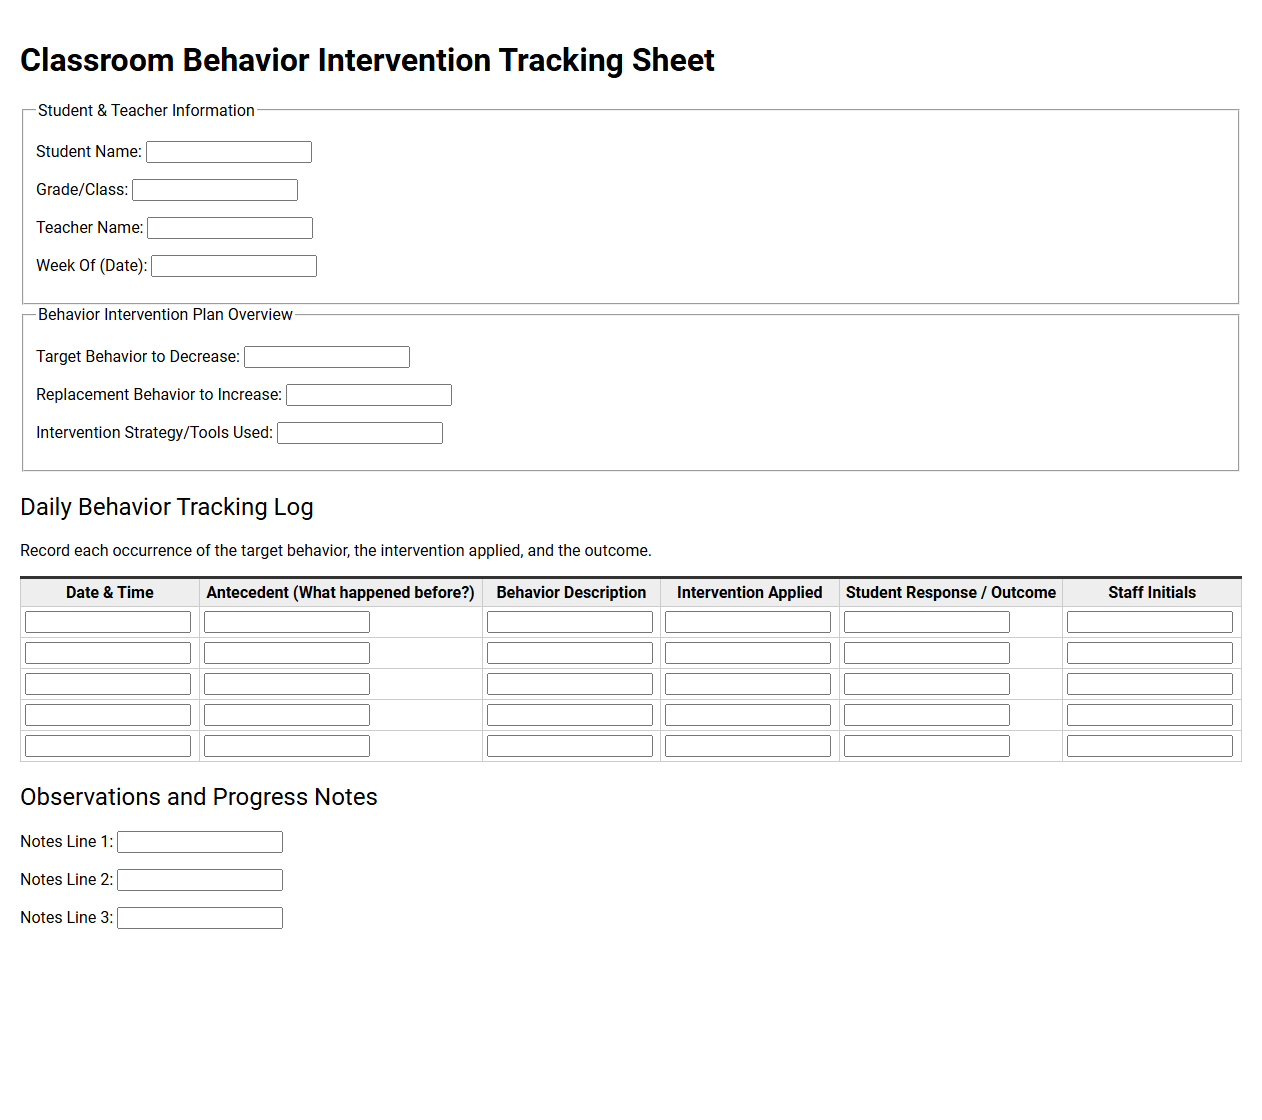Click the Student Name input field
1262x1120 pixels.
click(x=229, y=152)
